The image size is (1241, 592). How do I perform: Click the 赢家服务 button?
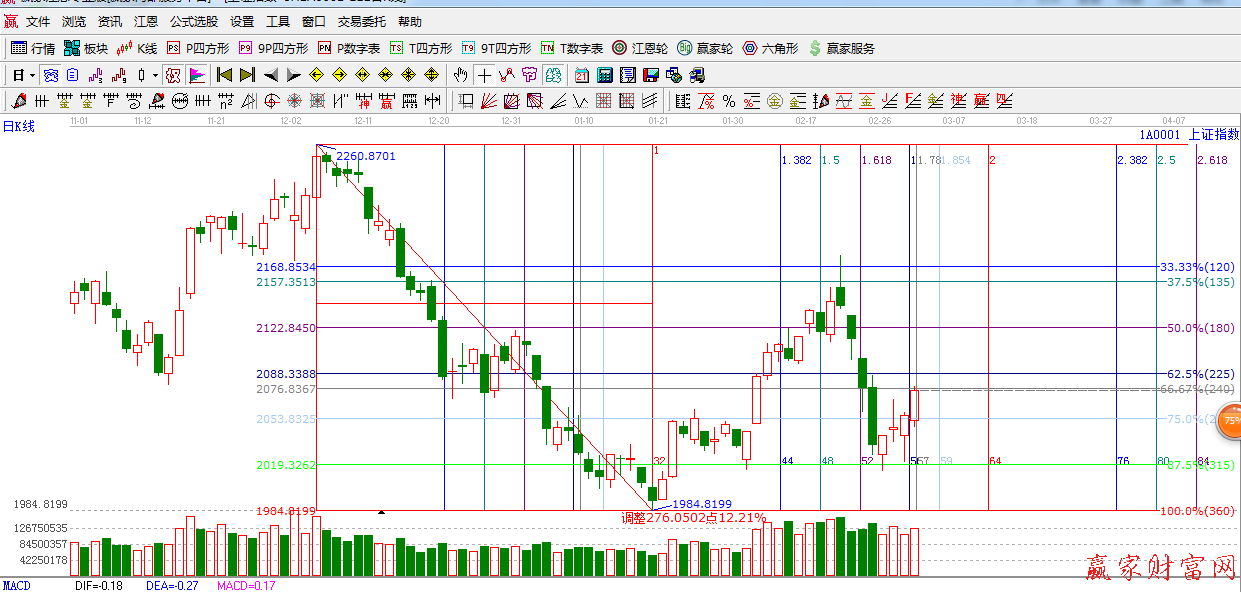842,48
